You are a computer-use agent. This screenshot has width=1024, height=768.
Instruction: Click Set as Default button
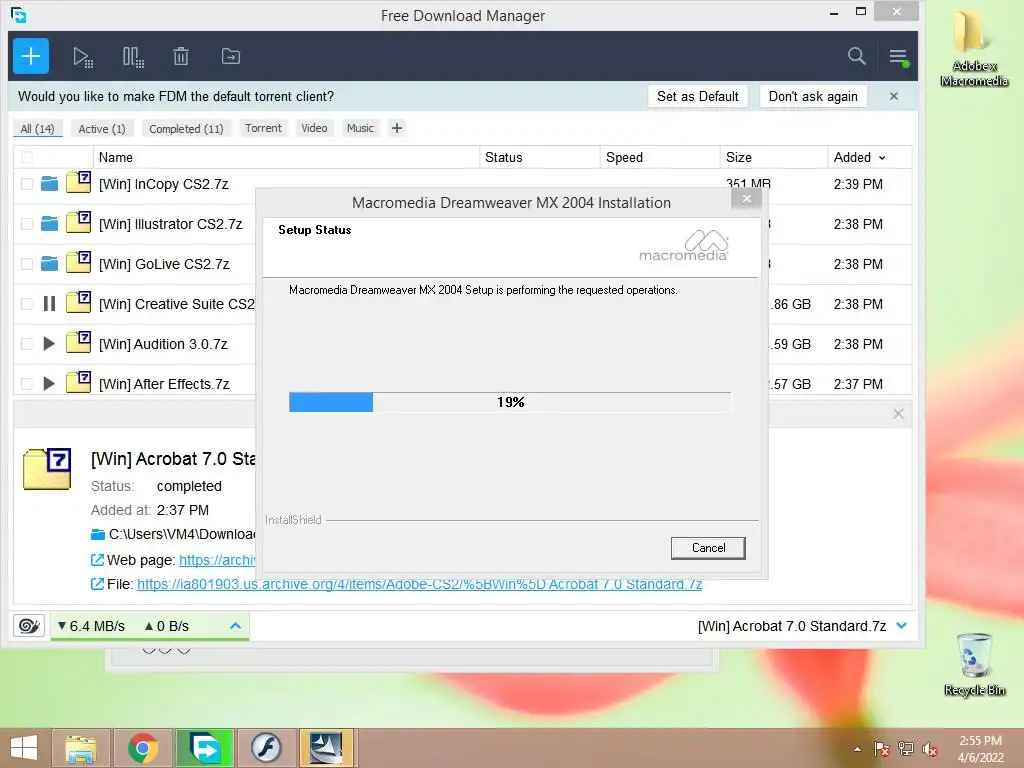697,96
